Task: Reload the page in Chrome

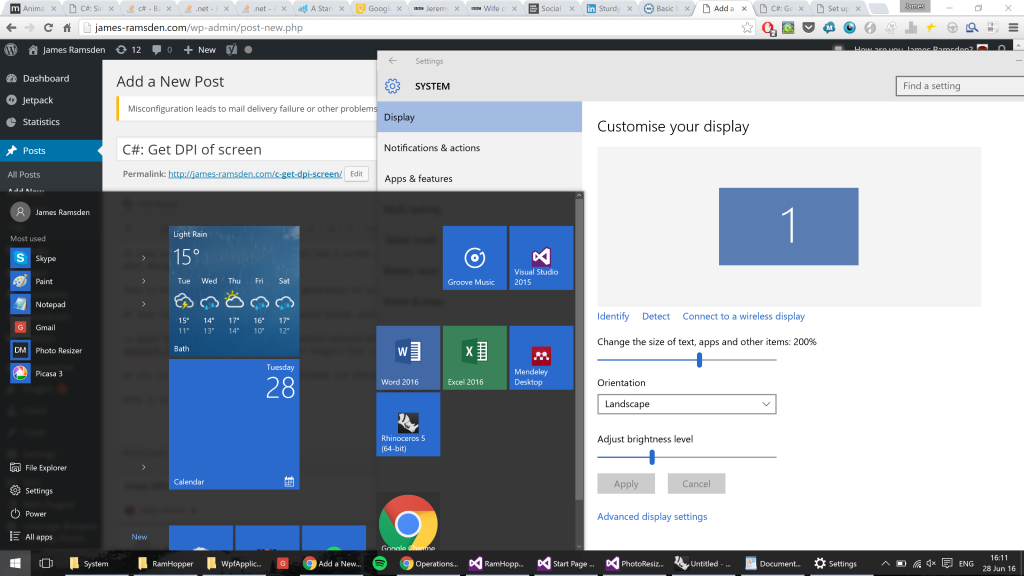Action: 48,27
